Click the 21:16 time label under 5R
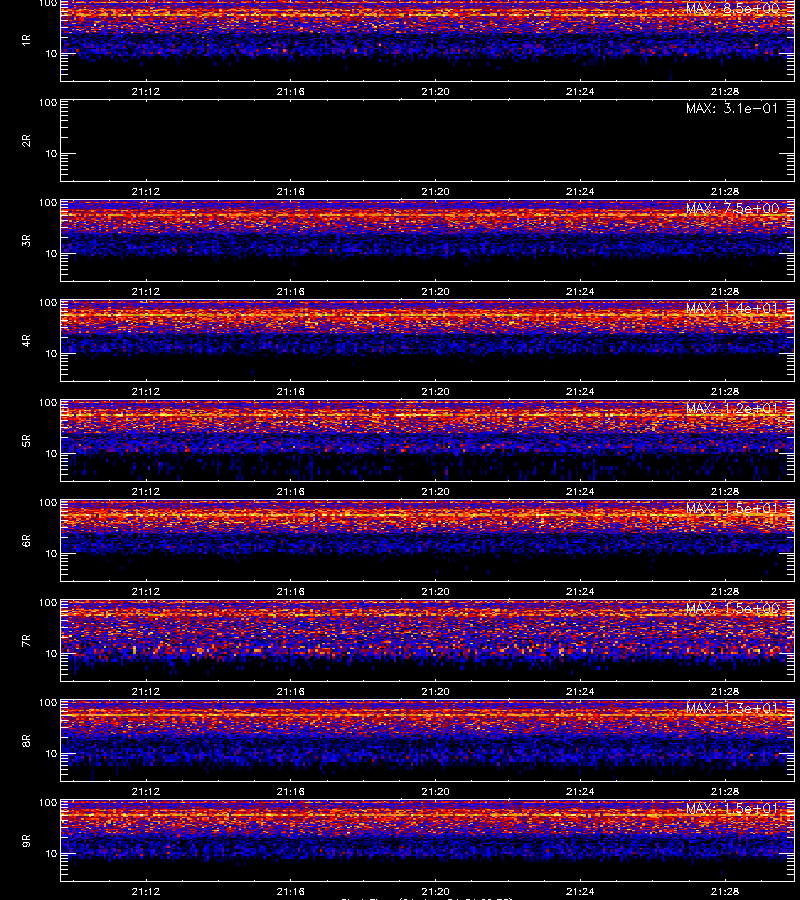This screenshot has width=800, height=900. click(x=290, y=492)
